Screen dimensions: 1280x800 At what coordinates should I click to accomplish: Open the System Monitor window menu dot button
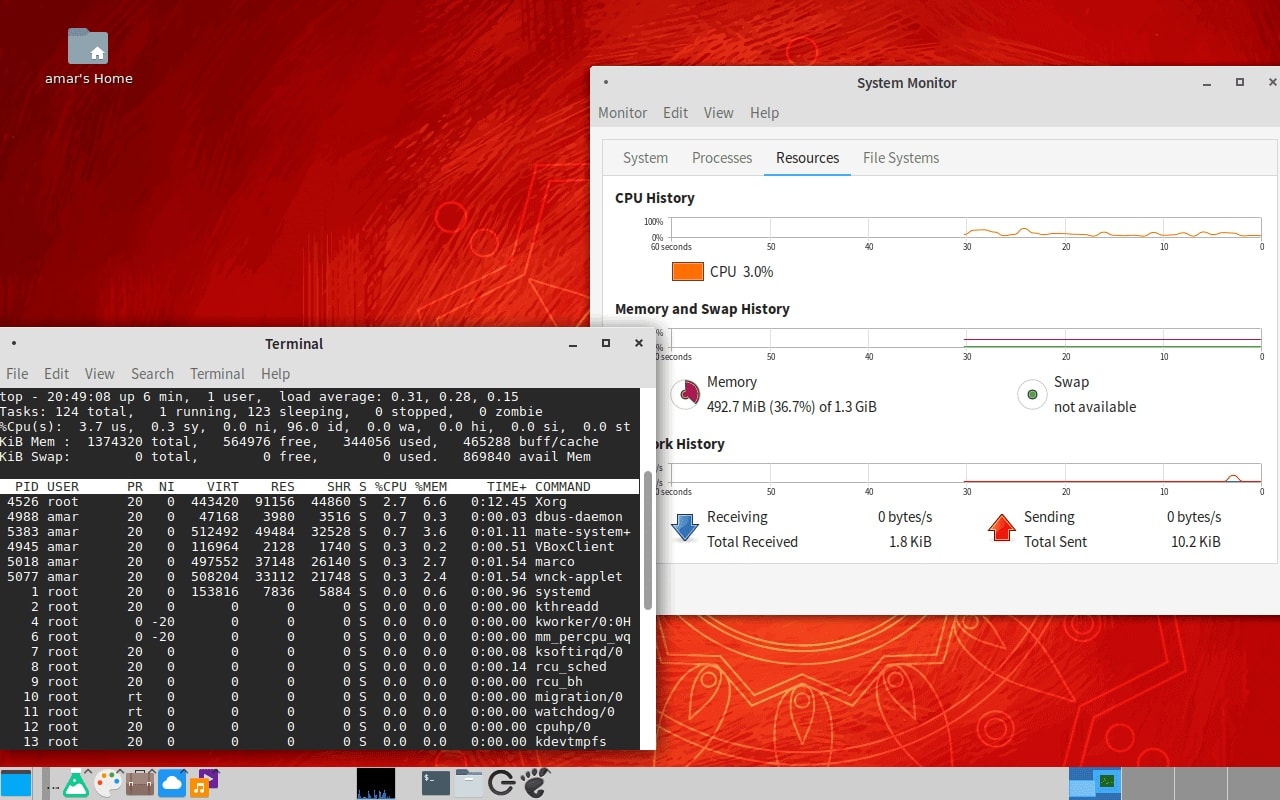[x=606, y=83]
